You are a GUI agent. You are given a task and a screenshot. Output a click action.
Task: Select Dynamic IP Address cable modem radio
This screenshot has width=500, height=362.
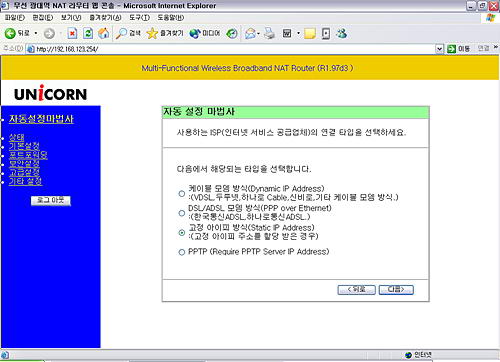[x=182, y=193]
